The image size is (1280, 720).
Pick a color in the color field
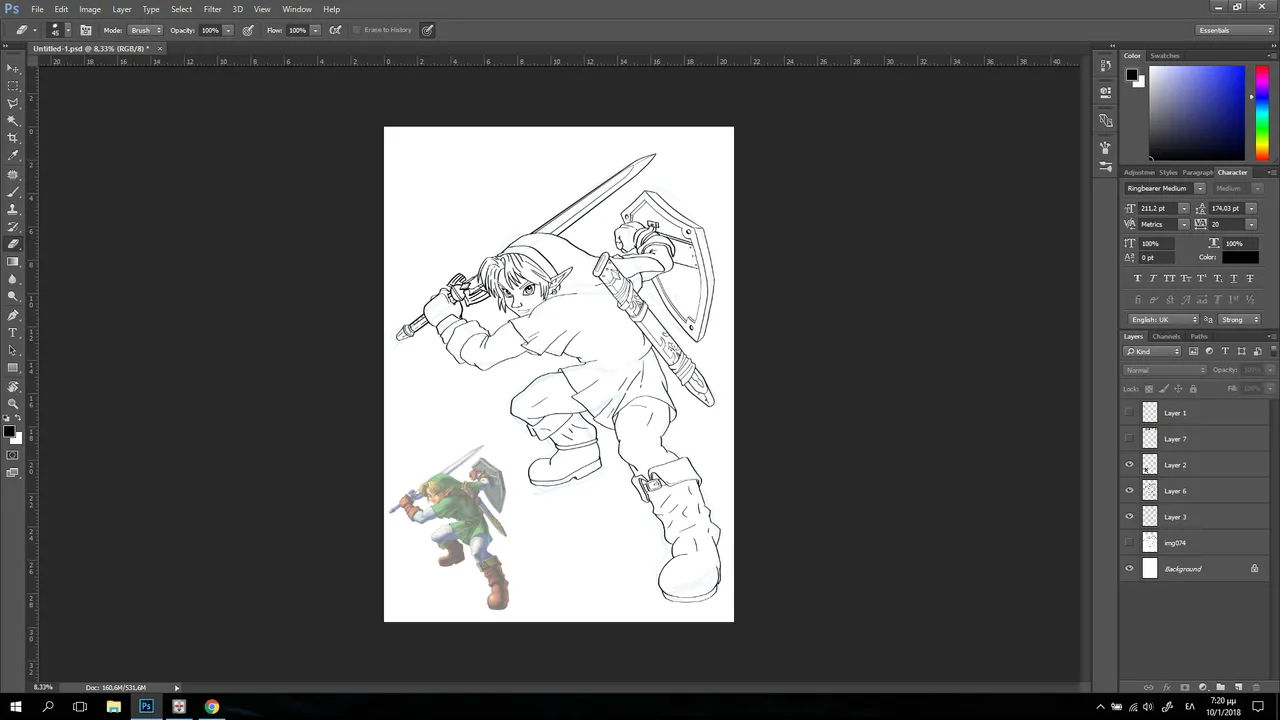(1196, 113)
